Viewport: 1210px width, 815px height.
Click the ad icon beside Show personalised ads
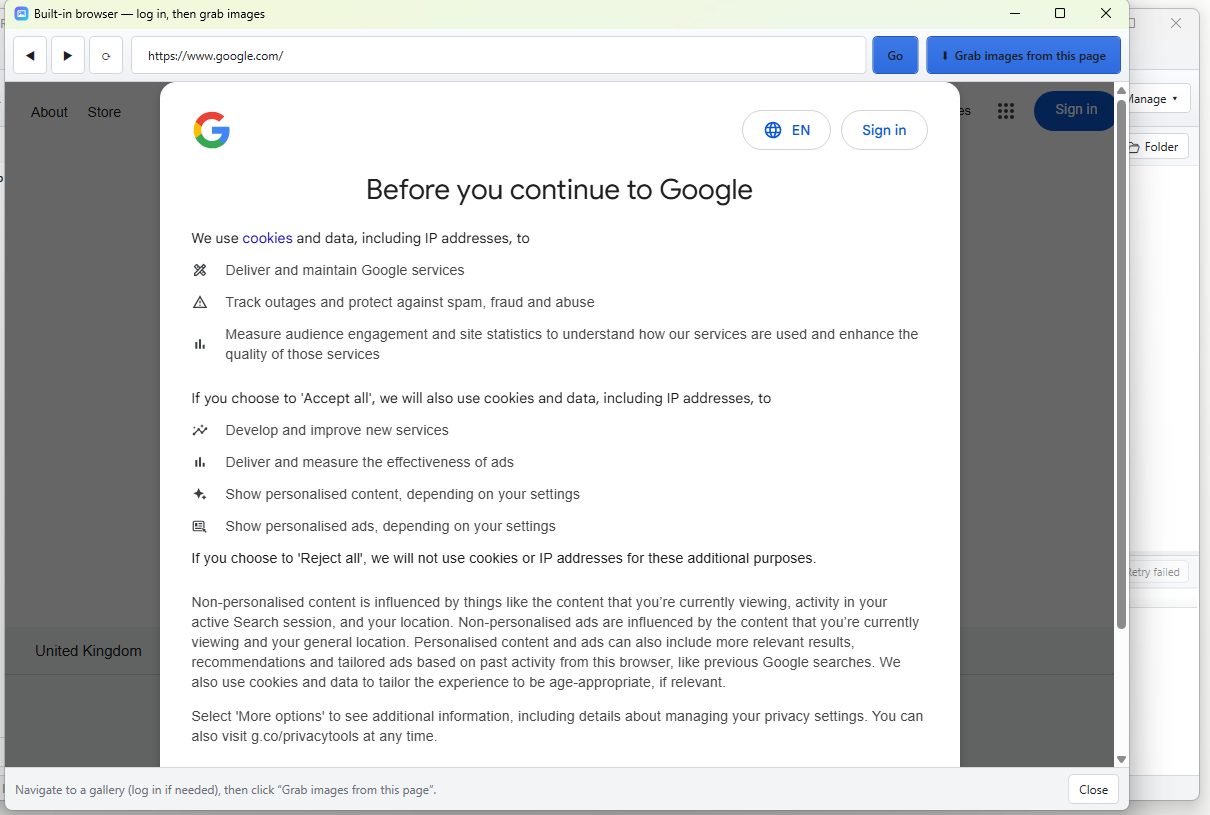(200, 526)
